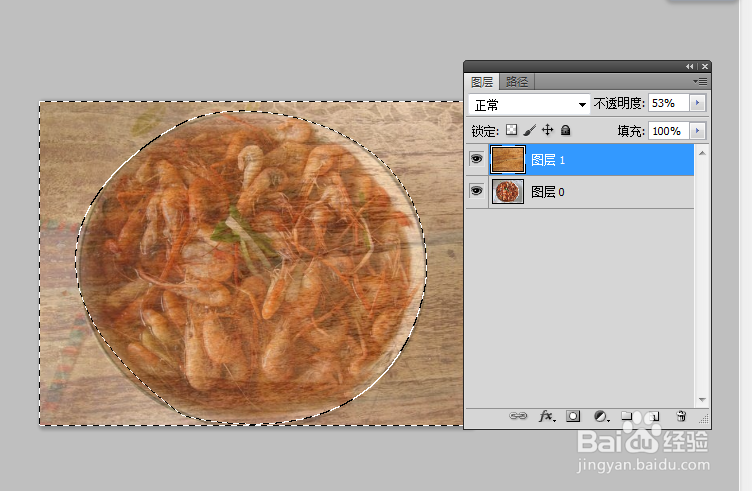752x491 pixels.
Task: Switch to the 路径 tab
Action: tap(517, 82)
